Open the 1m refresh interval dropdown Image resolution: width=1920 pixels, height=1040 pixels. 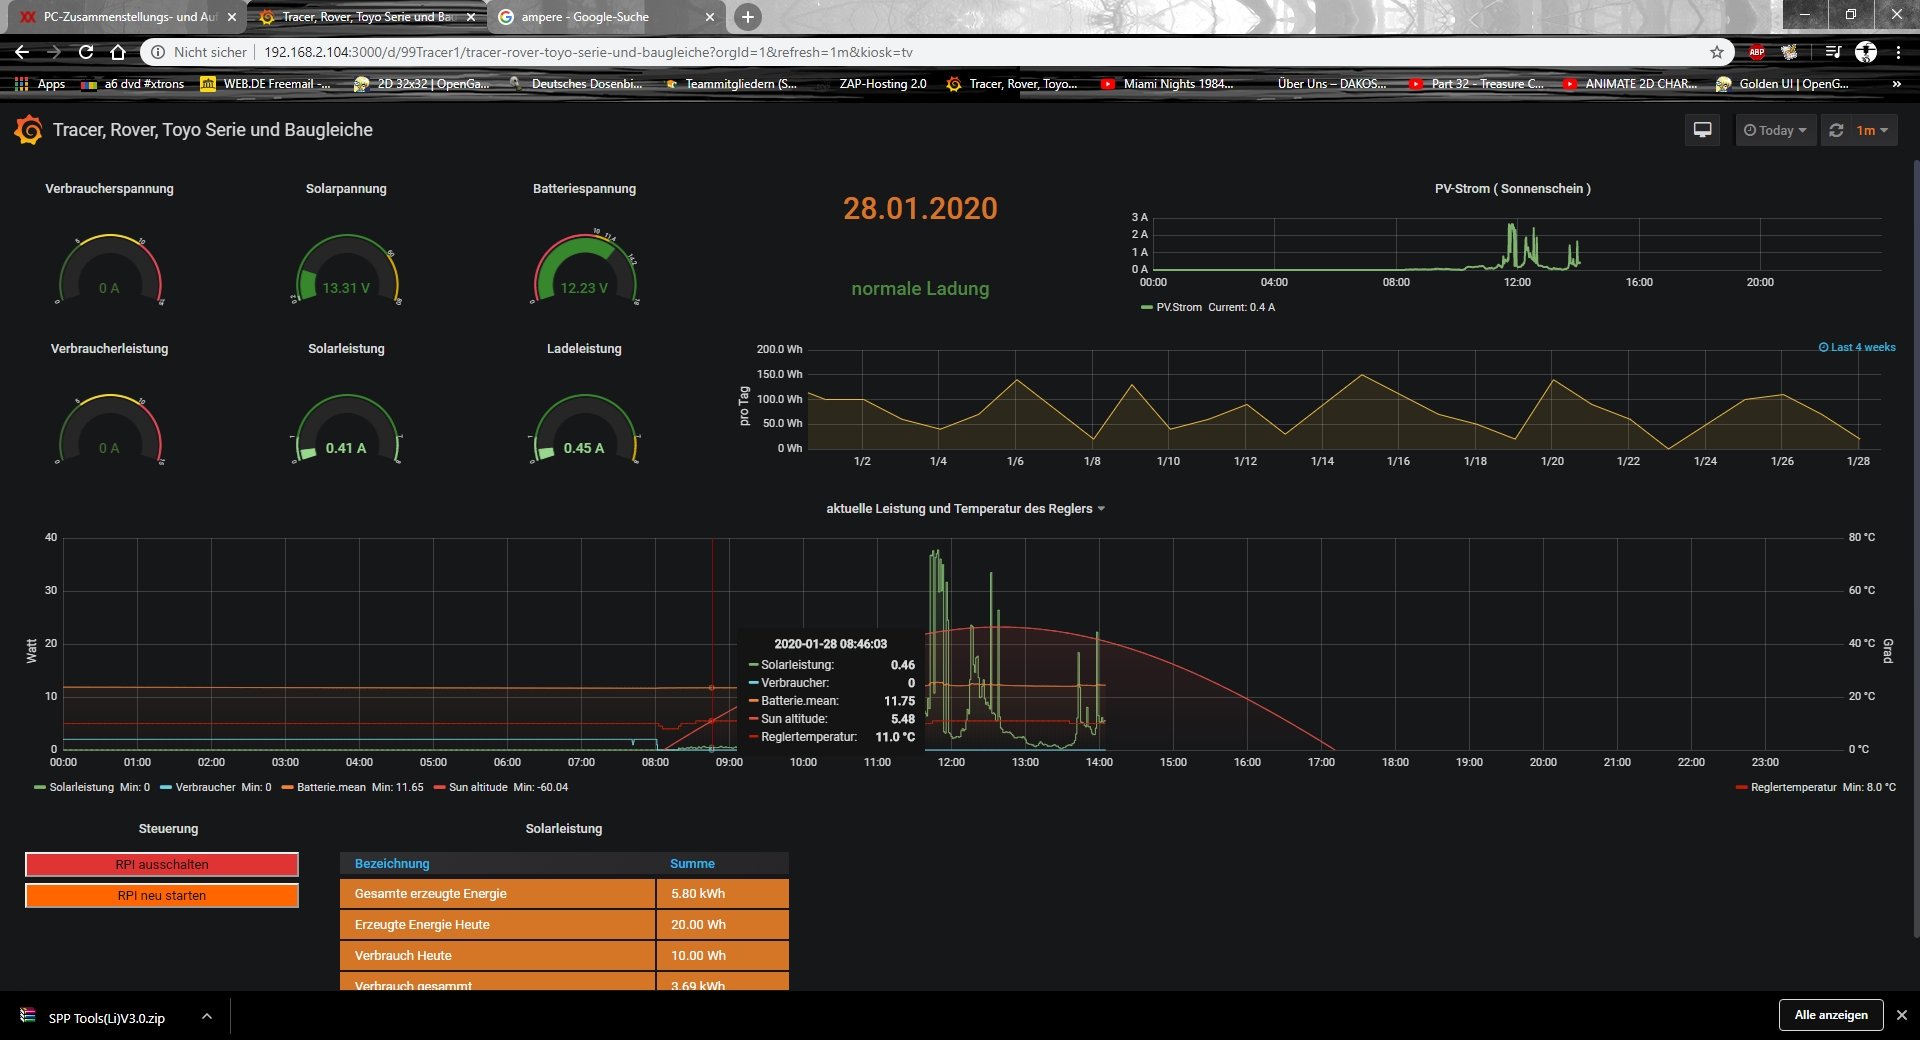point(1871,130)
